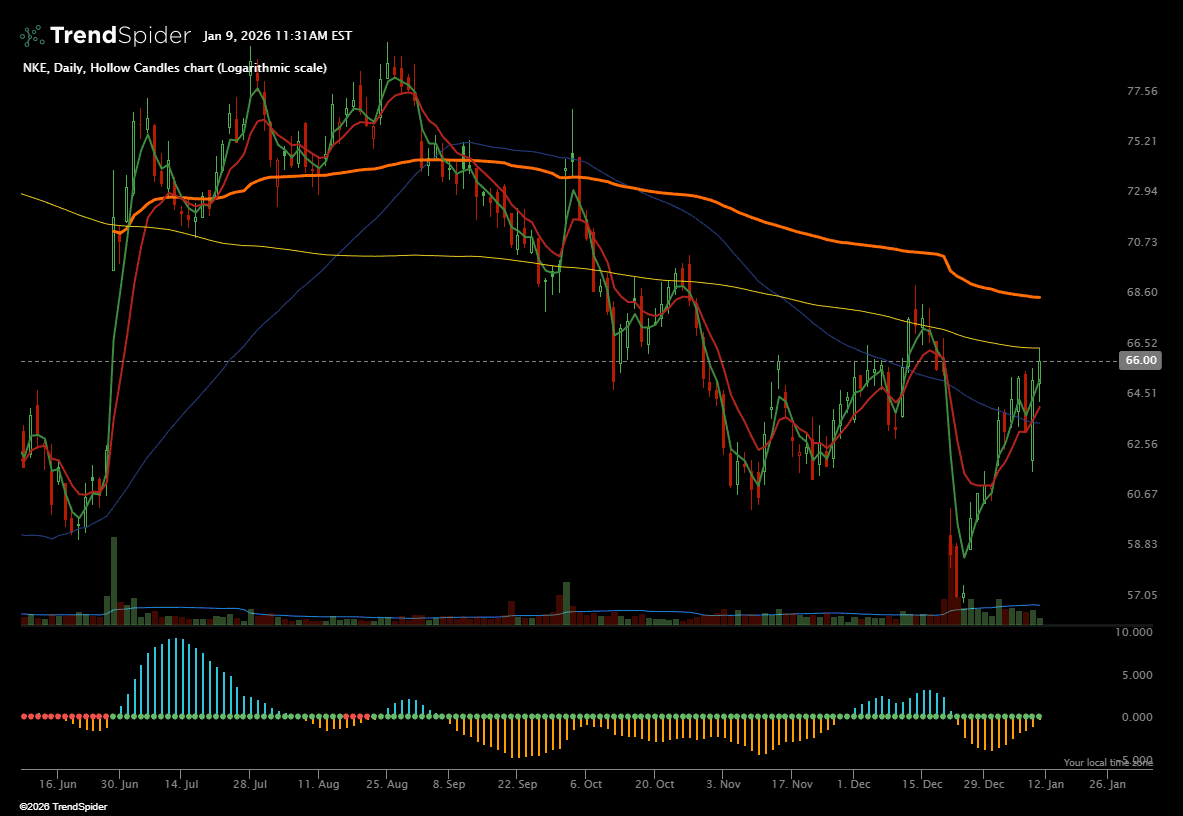Click the tallest green volume bar near 30. Jun

[114, 580]
